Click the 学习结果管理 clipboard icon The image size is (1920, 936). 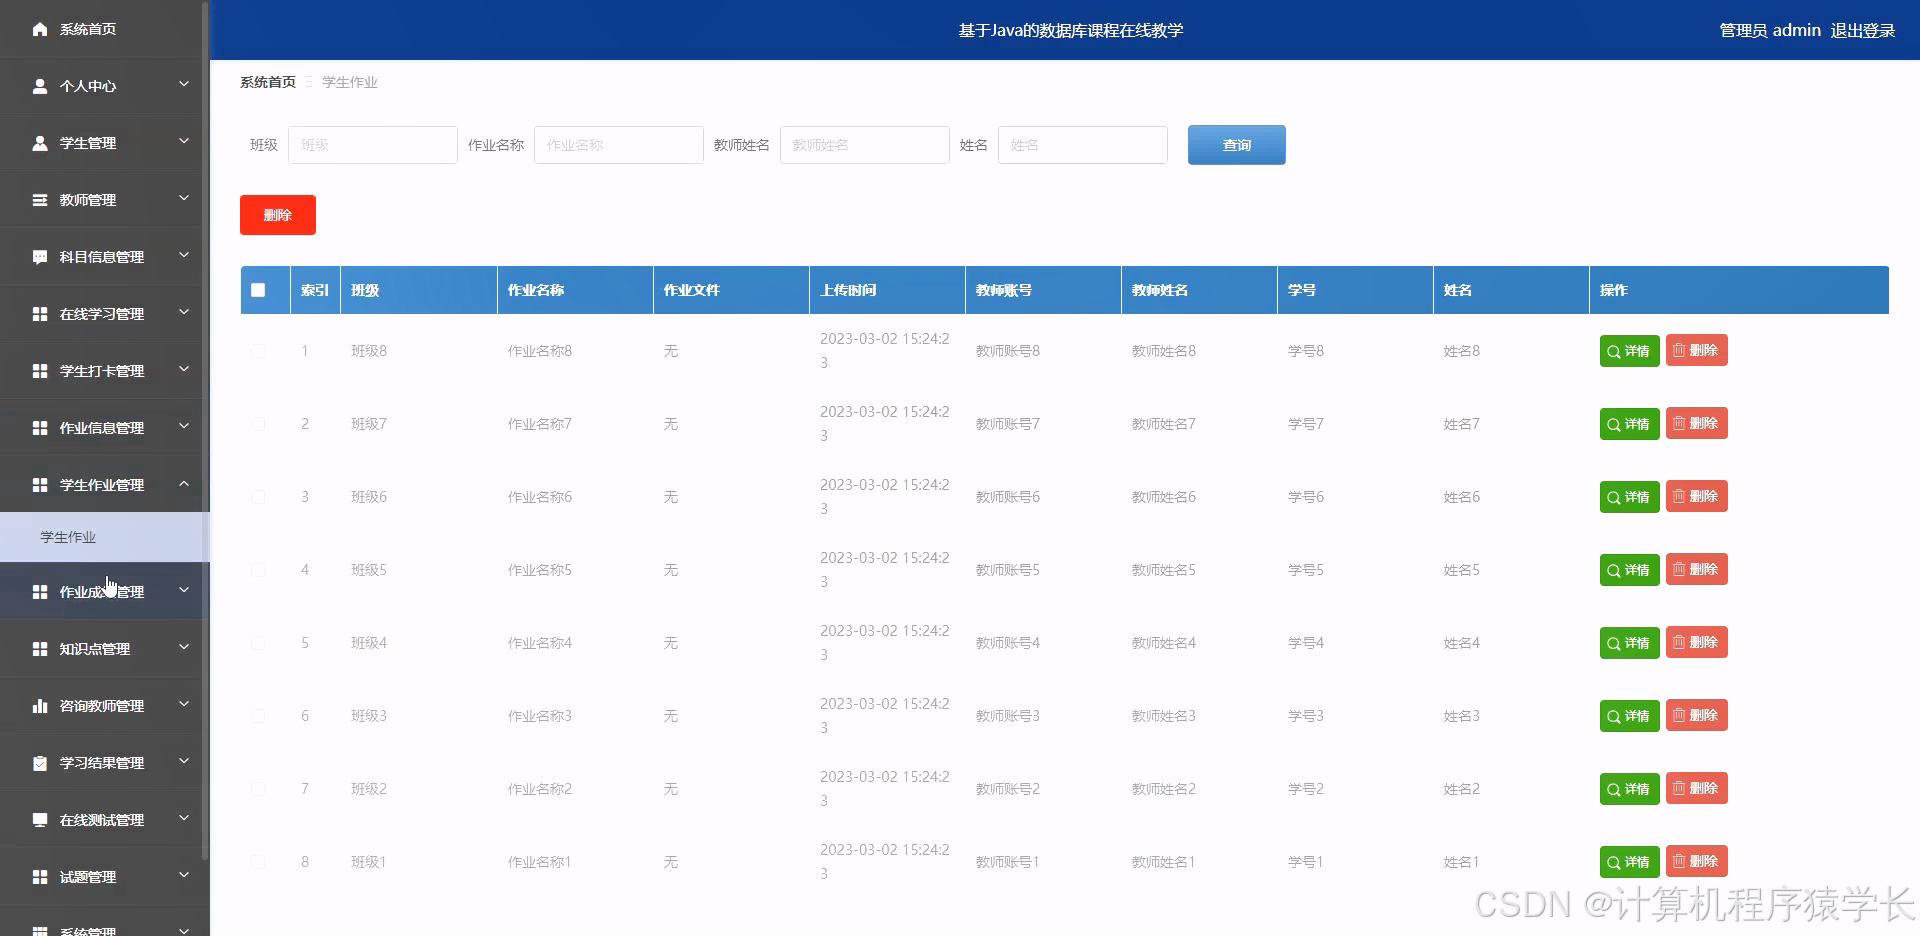pyautogui.click(x=39, y=762)
